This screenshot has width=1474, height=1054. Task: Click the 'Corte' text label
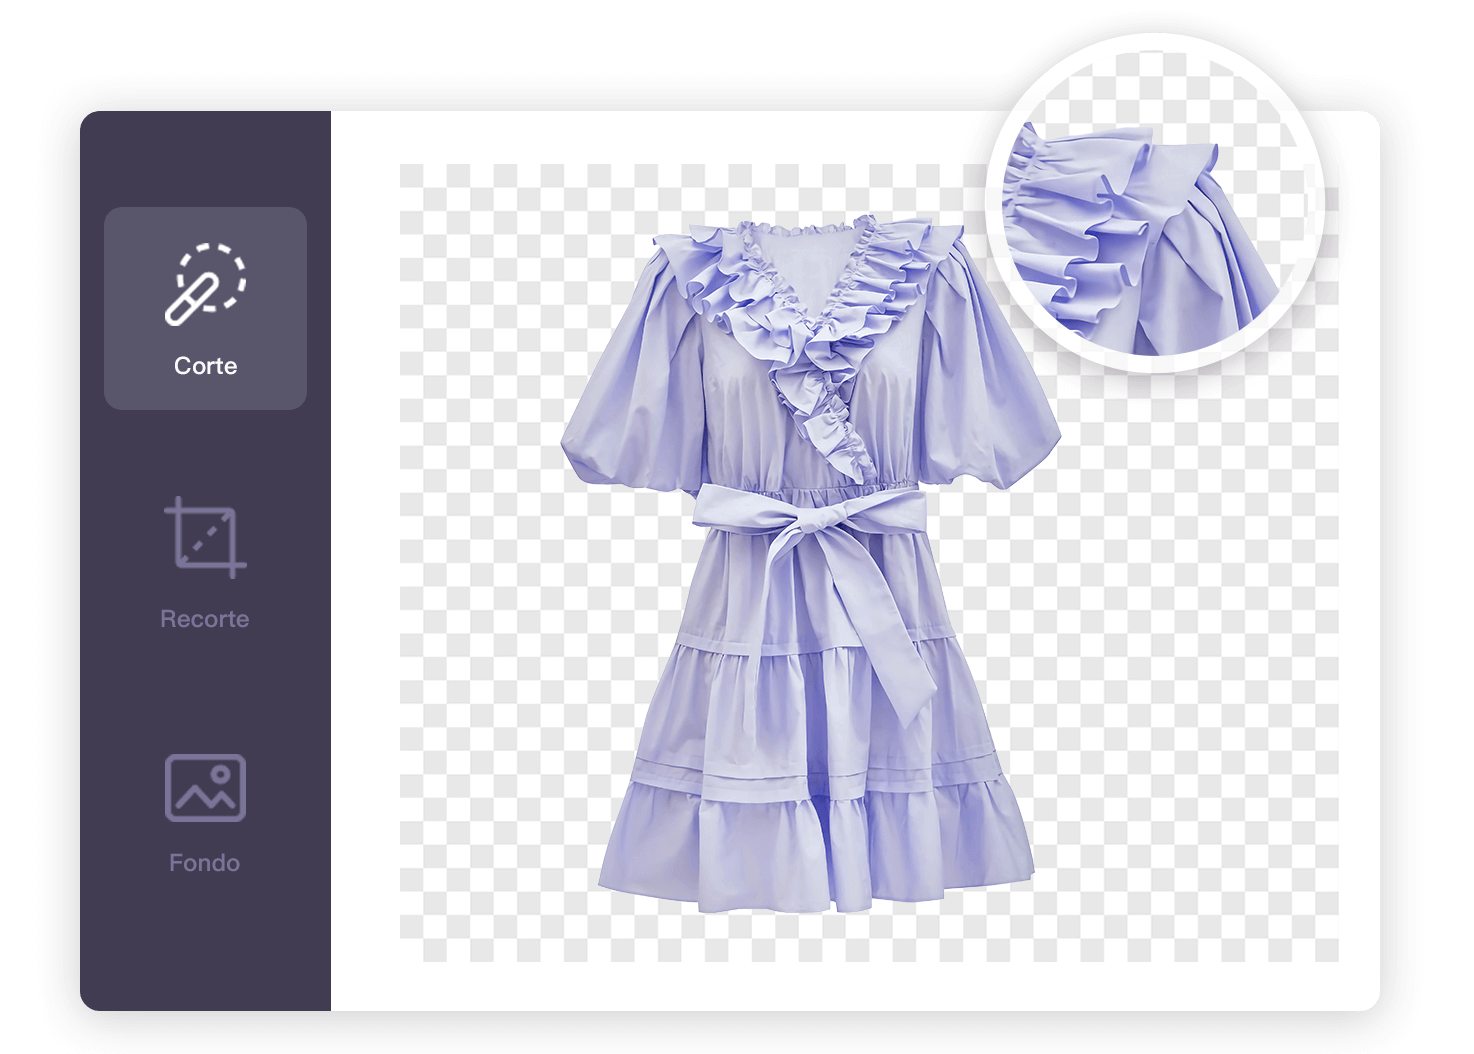[x=205, y=366]
